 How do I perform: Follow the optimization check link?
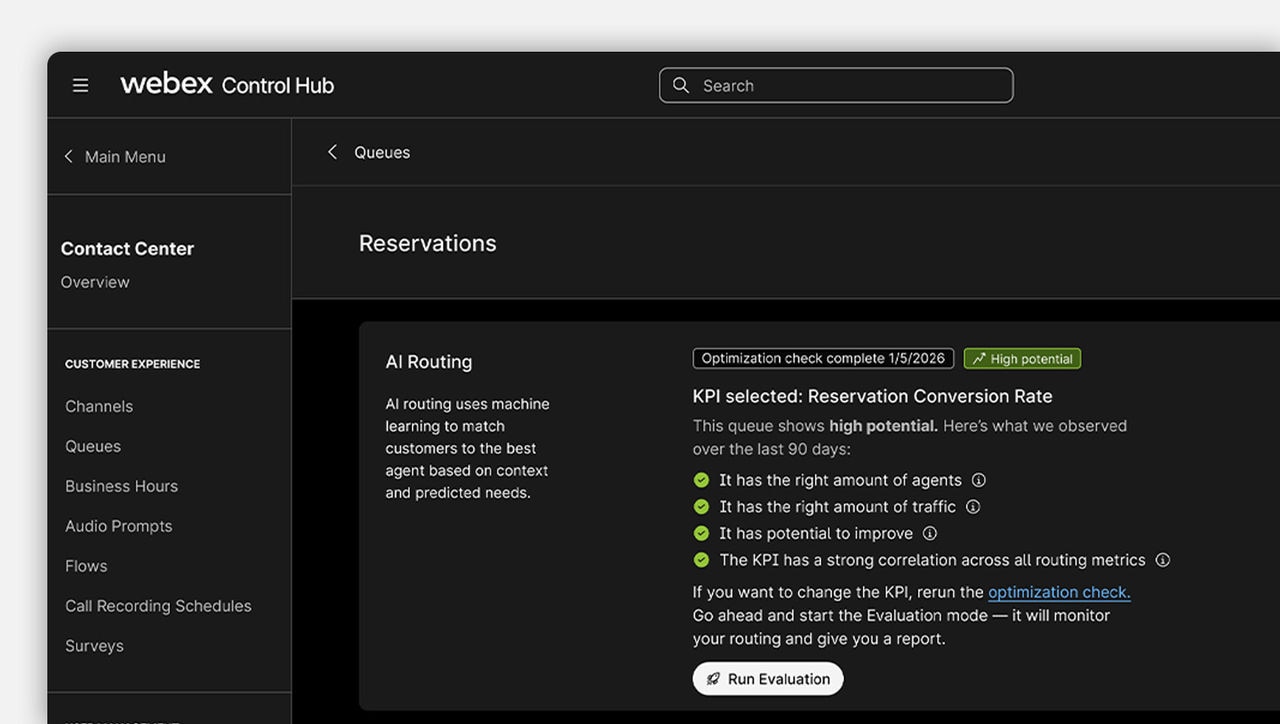[1059, 592]
